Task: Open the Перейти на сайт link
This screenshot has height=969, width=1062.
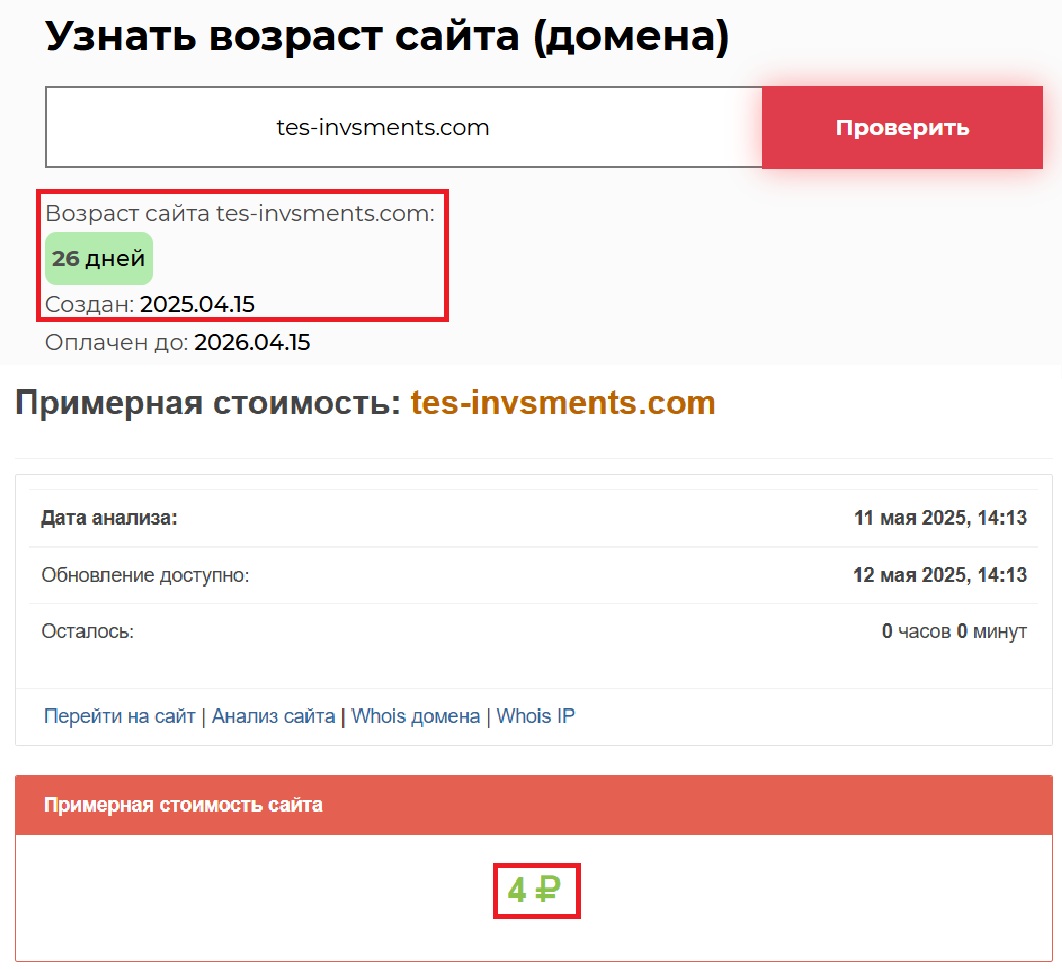Action: click(x=119, y=716)
